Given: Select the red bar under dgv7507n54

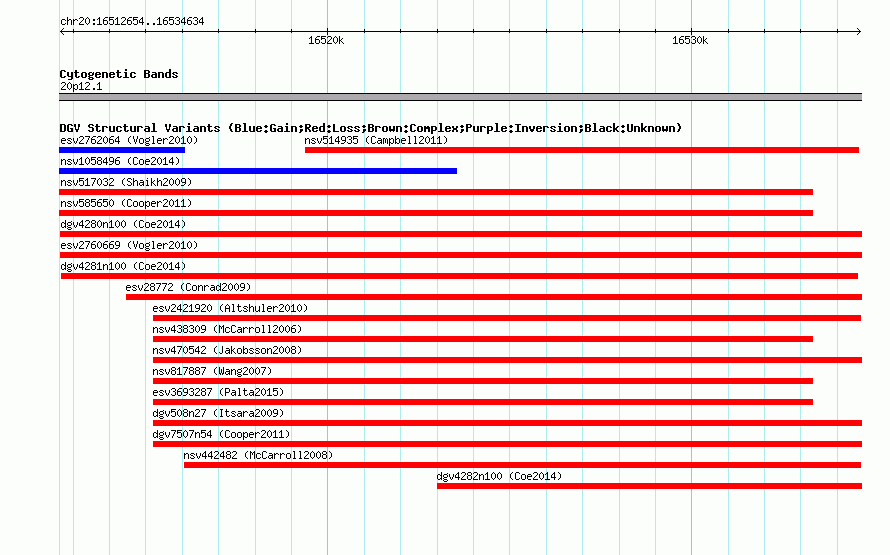Looking at the screenshot, I should click(x=507, y=444).
